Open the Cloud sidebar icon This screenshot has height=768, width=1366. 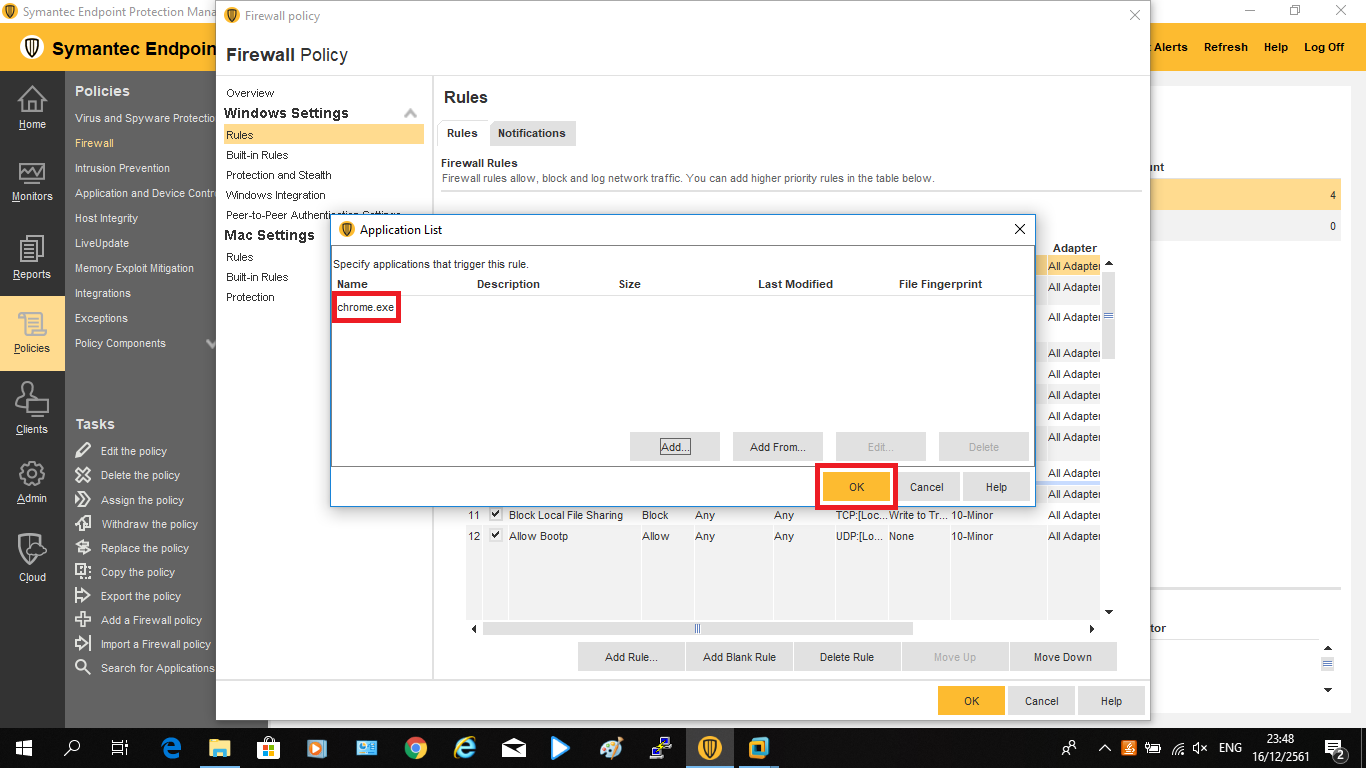pos(32,550)
